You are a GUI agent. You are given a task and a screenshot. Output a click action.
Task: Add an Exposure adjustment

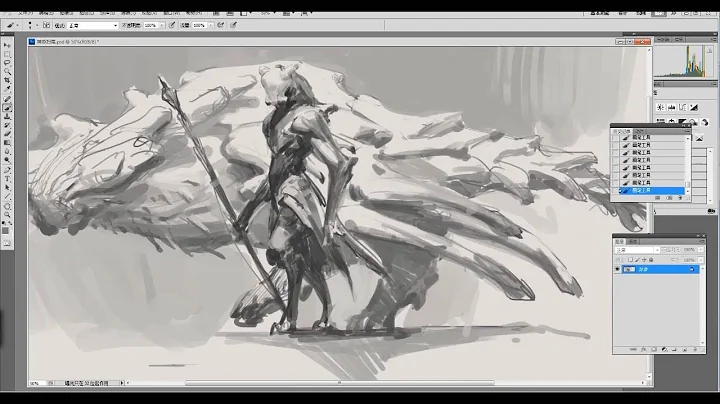(x=694, y=107)
